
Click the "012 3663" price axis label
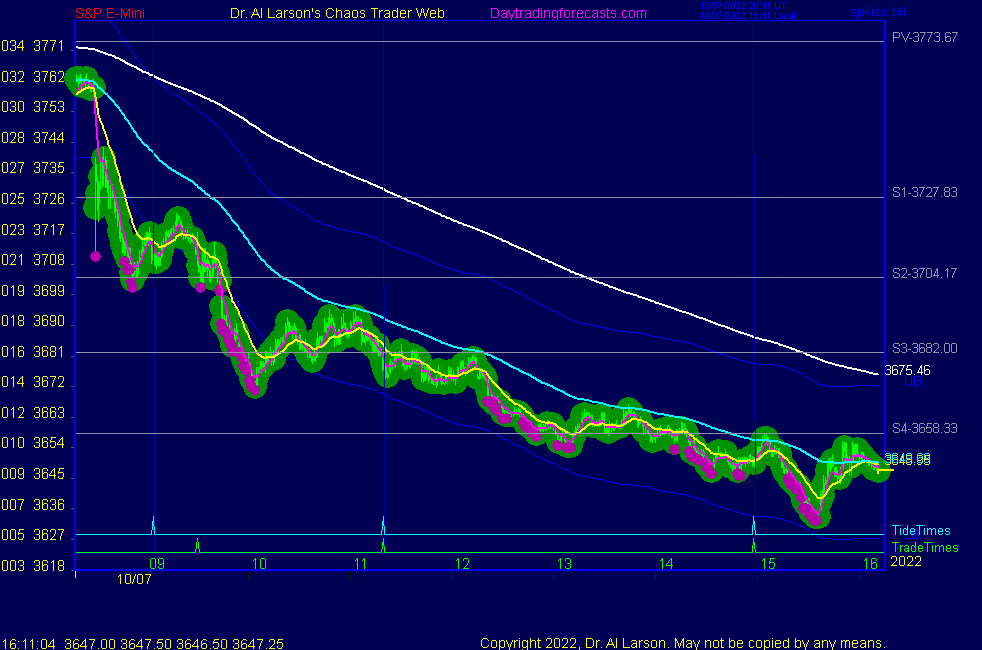tap(33, 413)
